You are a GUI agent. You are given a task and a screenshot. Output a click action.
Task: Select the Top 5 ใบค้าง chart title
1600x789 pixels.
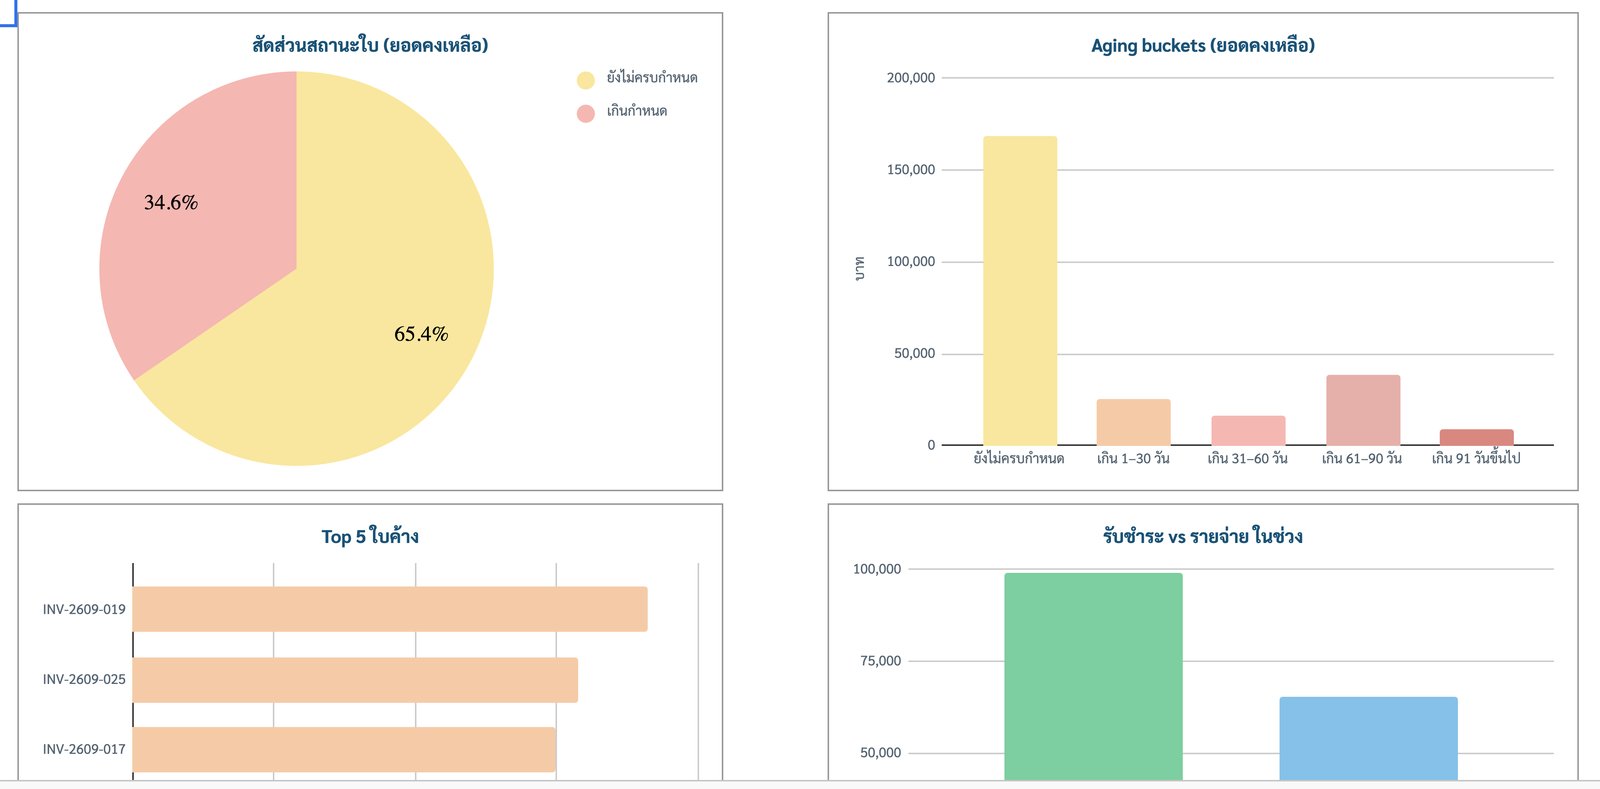[x=370, y=536]
